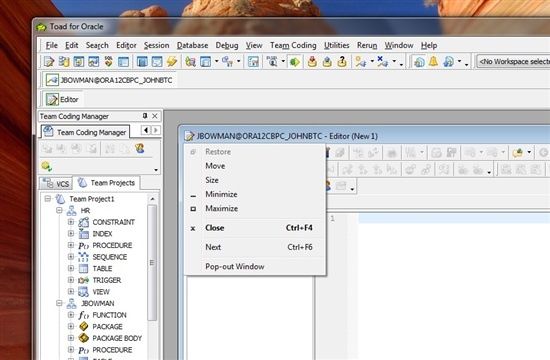550x360 pixels.
Task: Collapse the HR schema node
Action: click(x=59, y=211)
